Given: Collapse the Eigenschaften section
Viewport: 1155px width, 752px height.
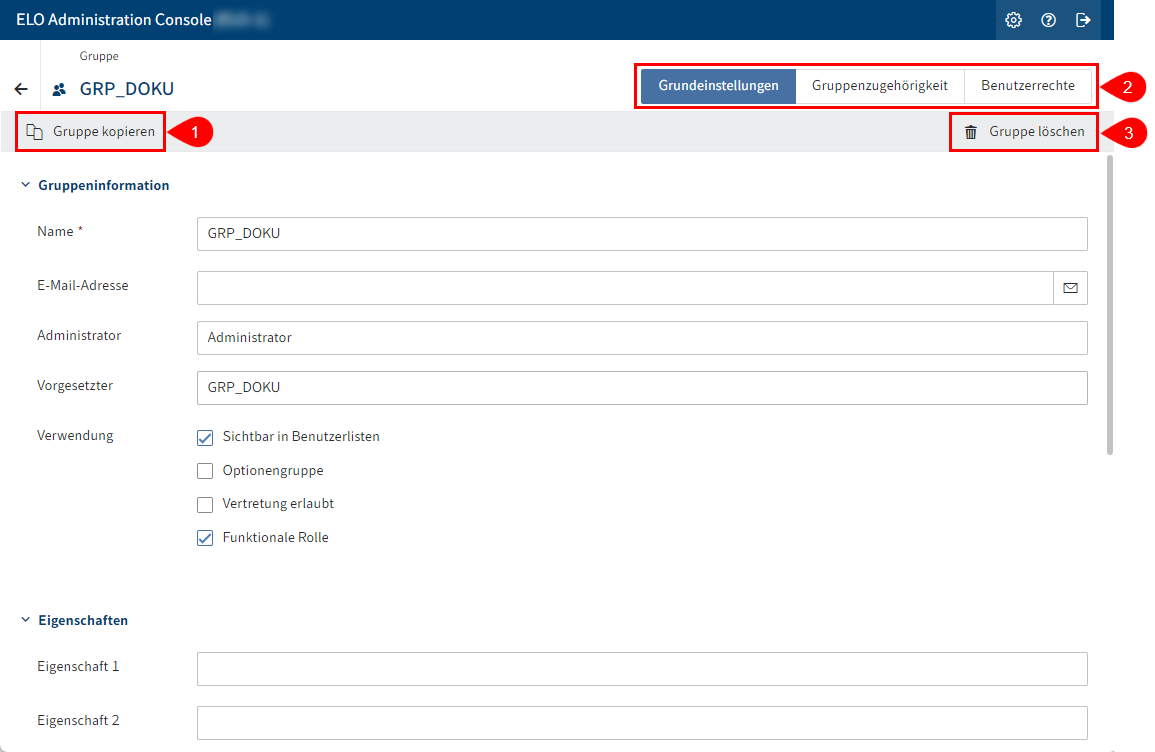Looking at the screenshot, I should point(26,620).
